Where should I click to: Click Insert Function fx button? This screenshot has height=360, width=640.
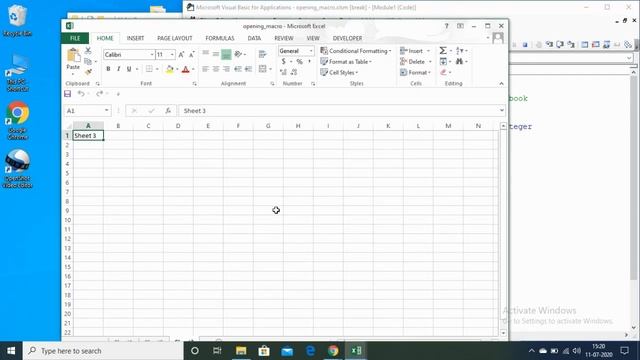click(x=168, y=111)
